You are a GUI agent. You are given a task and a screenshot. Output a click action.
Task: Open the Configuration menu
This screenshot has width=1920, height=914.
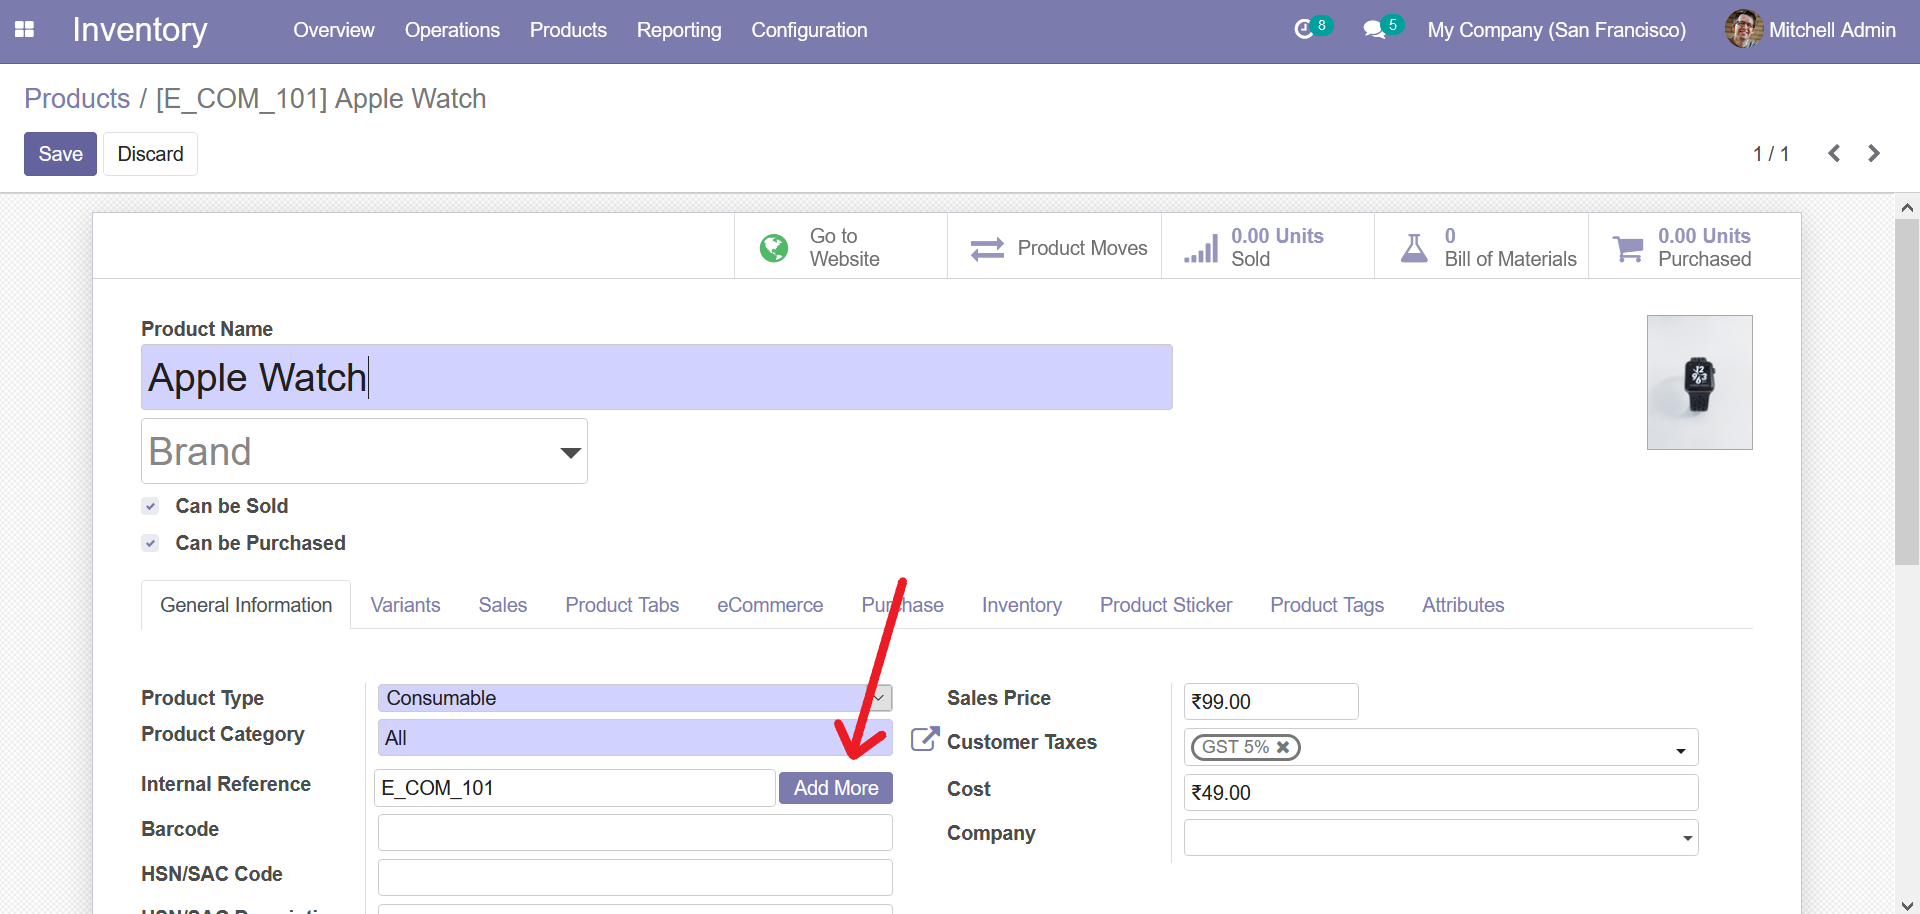point(810,30)
